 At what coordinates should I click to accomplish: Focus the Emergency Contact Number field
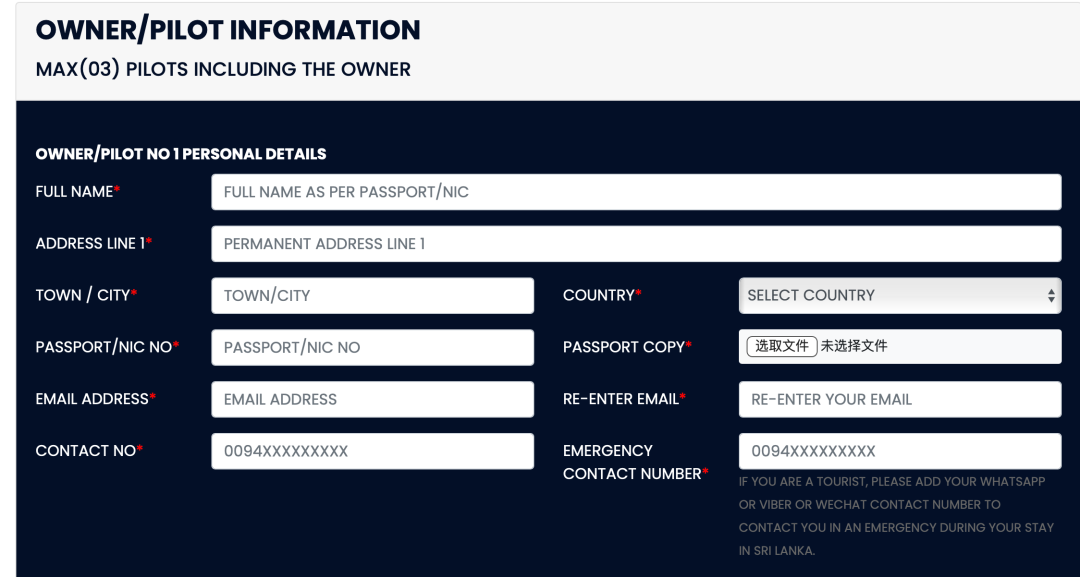click(x=900, y=451)
